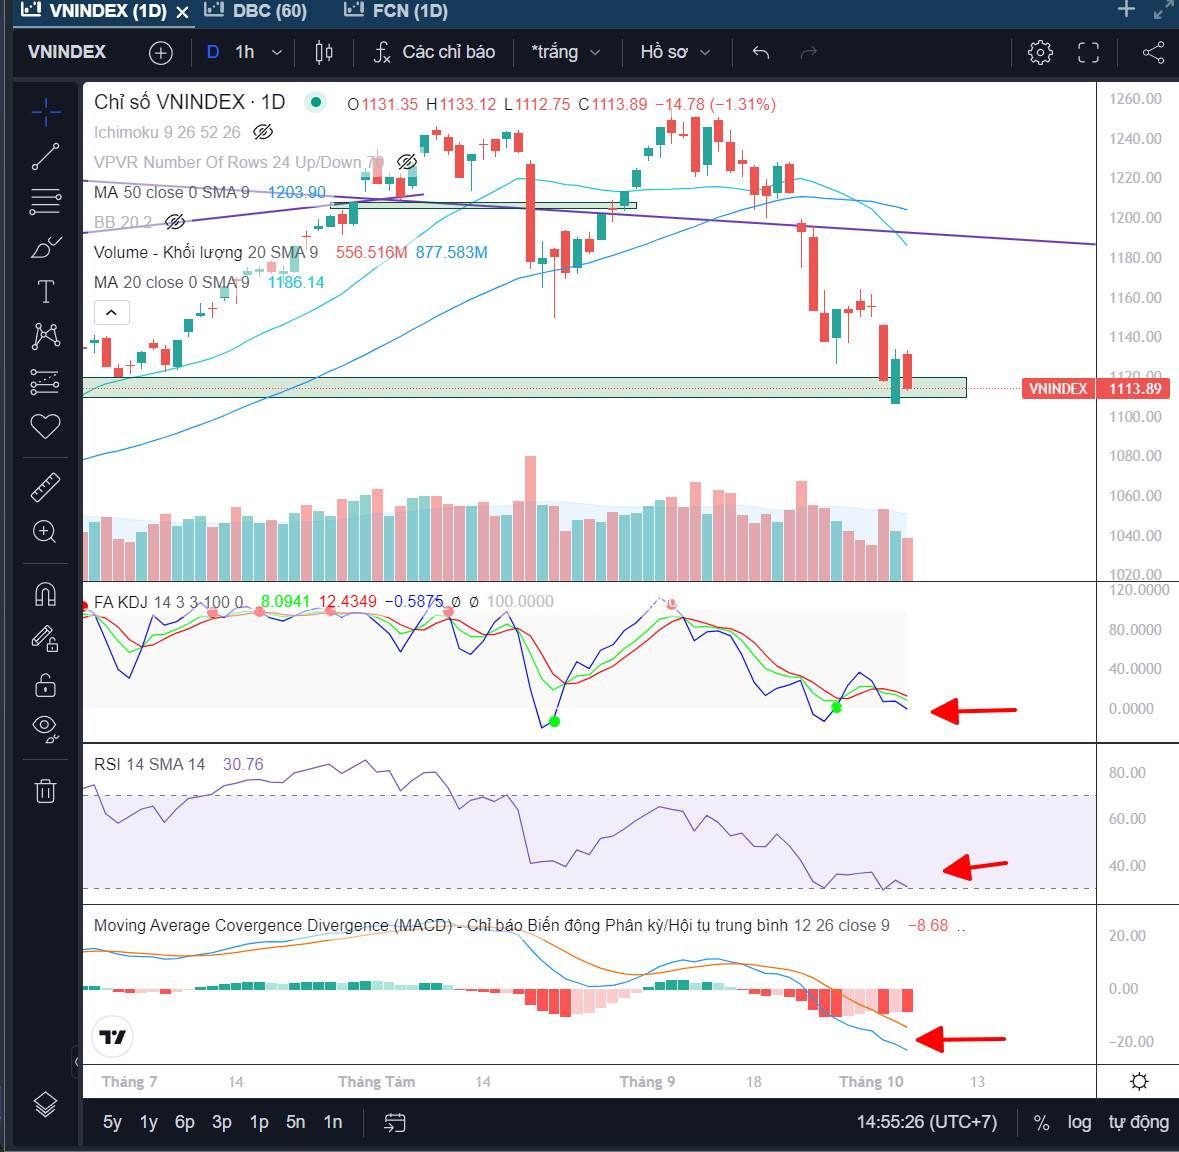Expand the chart panel at top right
This screenshot has height=1152, width=1179.
[1163, 10]
